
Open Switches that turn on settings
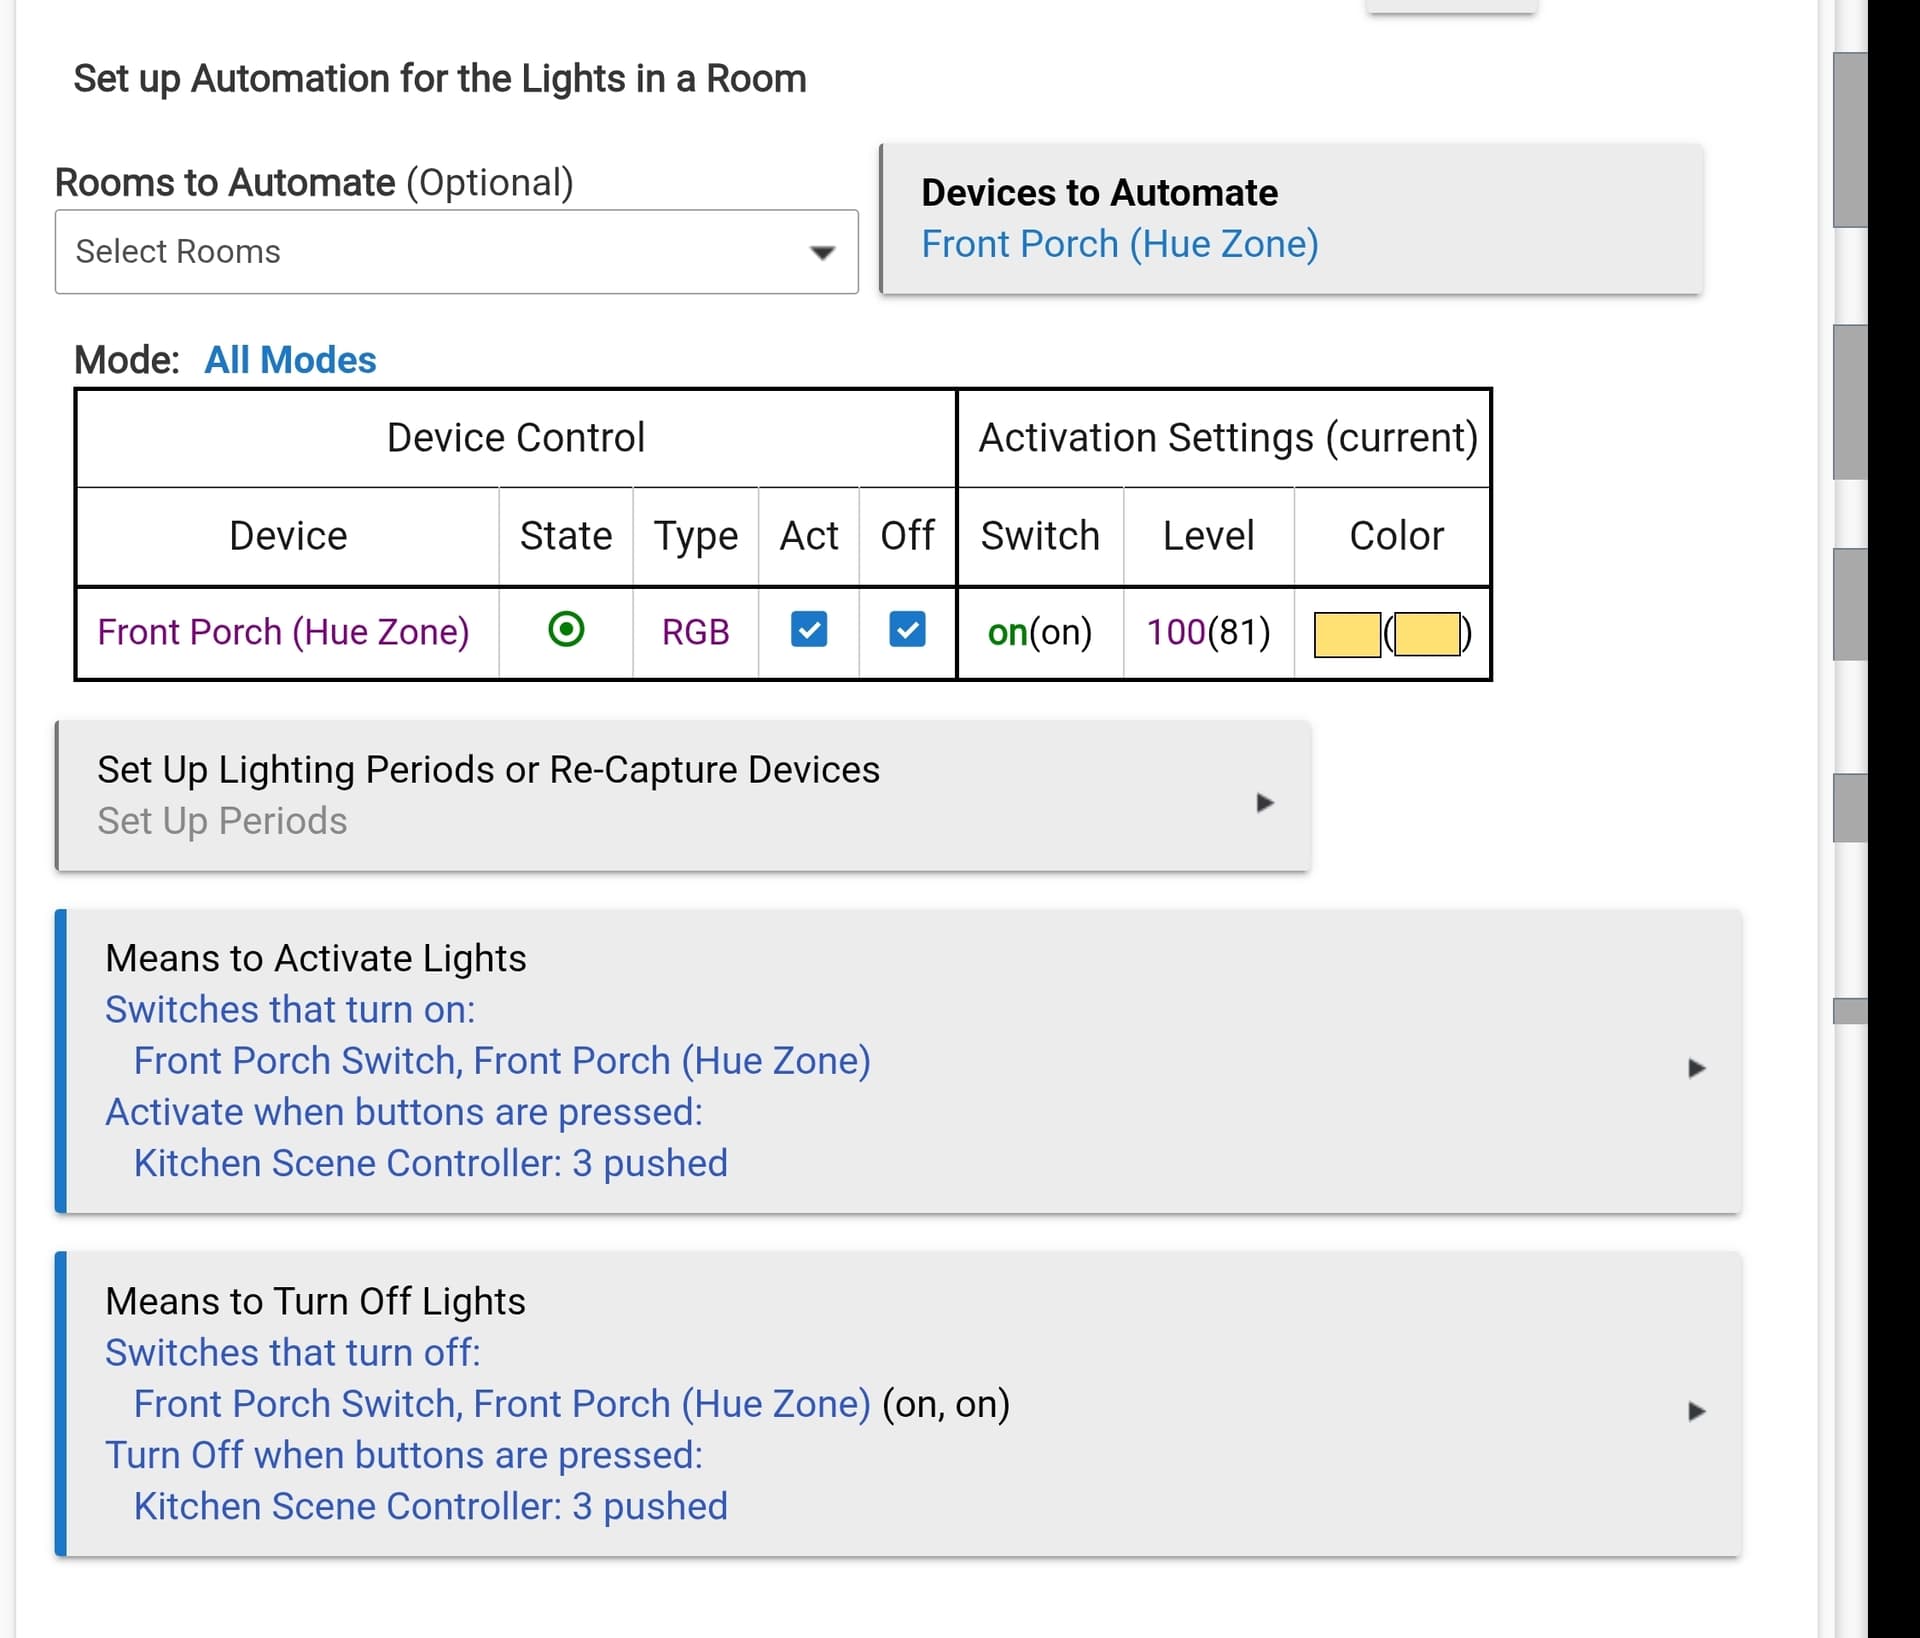coord(290,1010)
